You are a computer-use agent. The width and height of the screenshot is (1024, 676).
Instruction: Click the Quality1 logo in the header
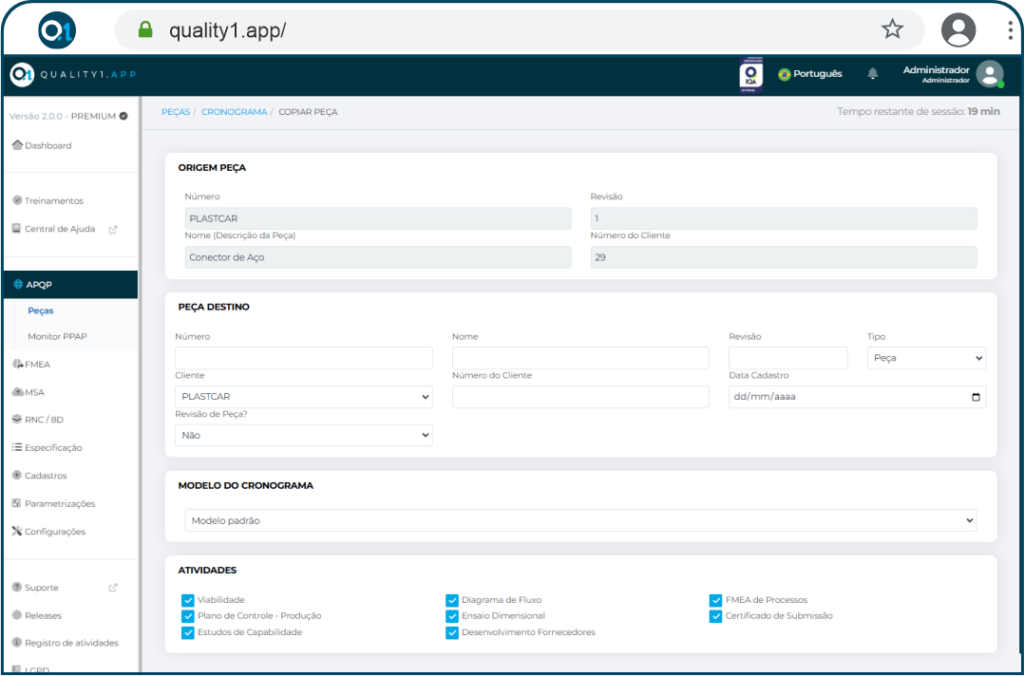click(73, 74)
